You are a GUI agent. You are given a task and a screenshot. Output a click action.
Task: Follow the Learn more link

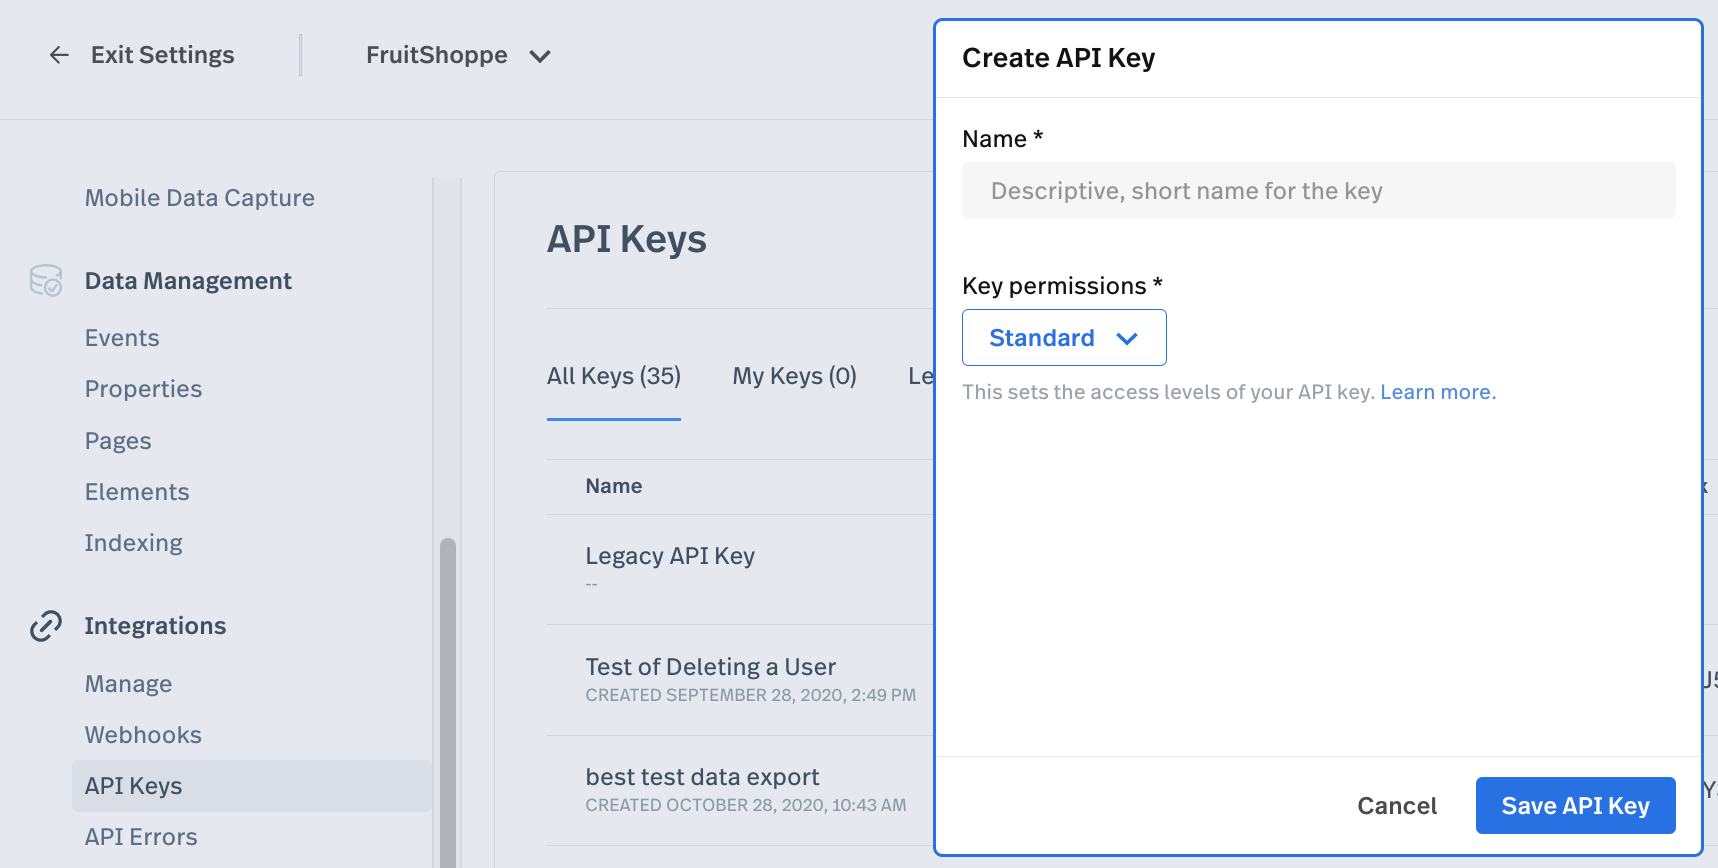pyautogui.click(x=1438, y=392)
